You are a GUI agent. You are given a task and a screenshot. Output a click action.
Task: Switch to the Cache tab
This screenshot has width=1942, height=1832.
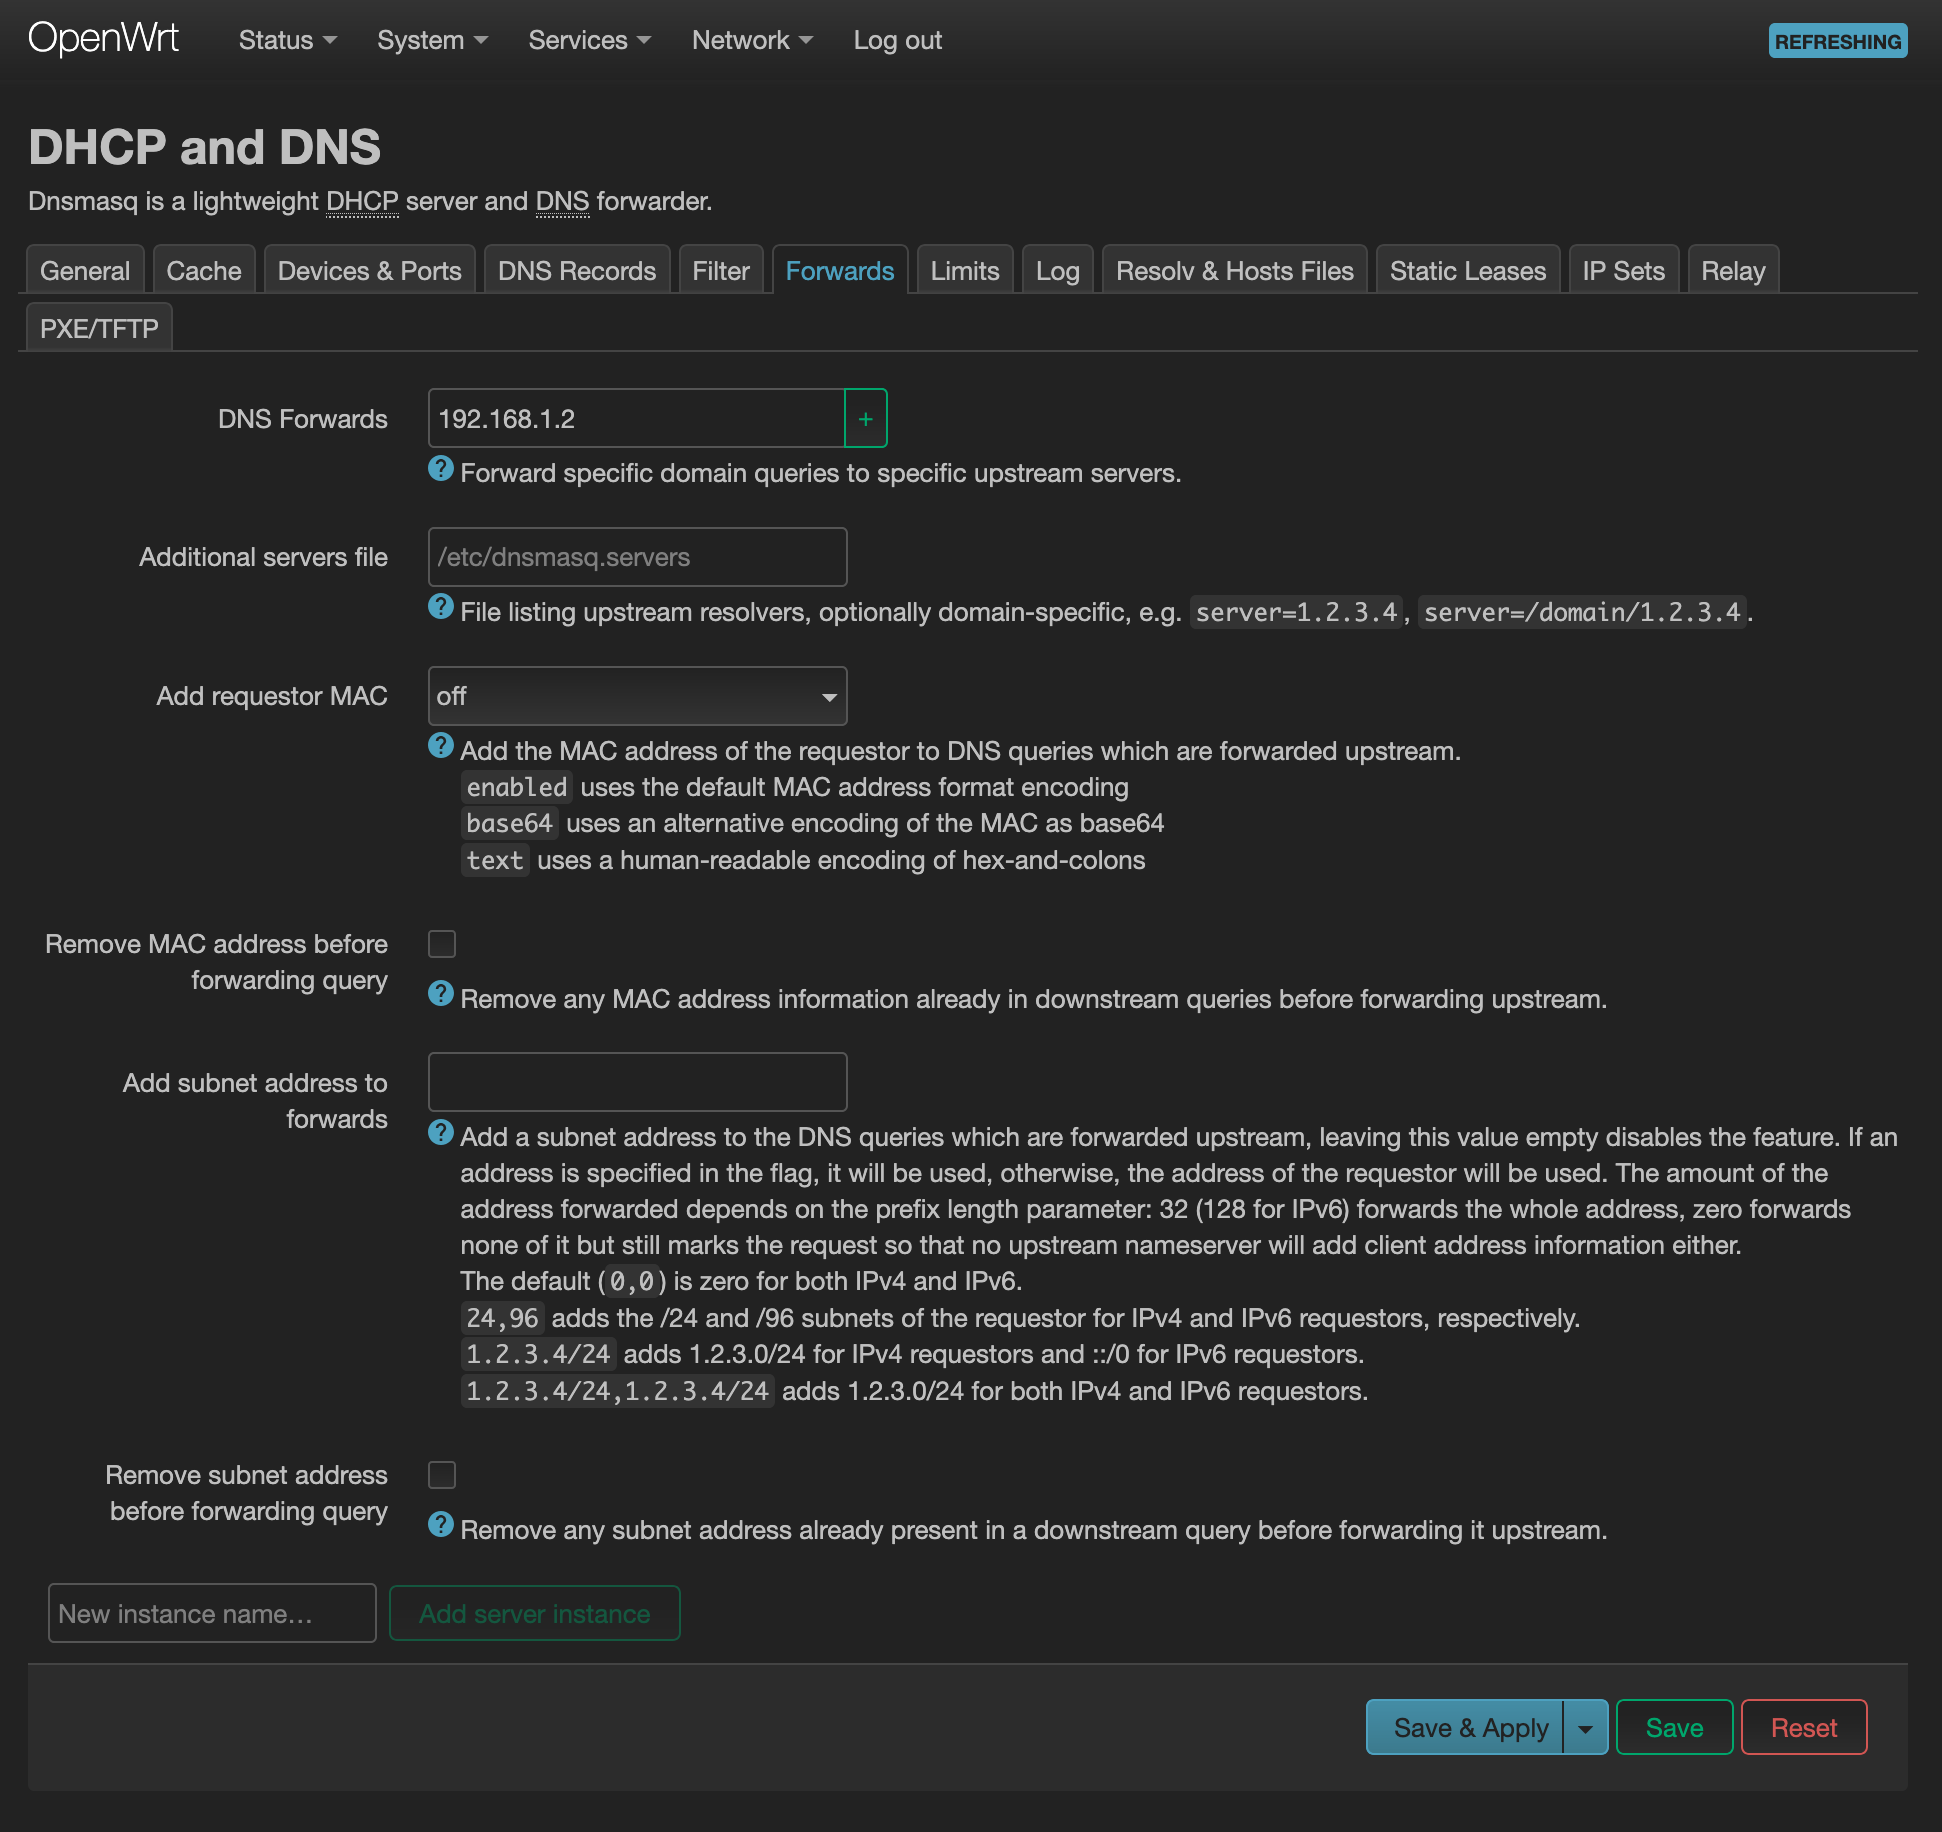204,271
